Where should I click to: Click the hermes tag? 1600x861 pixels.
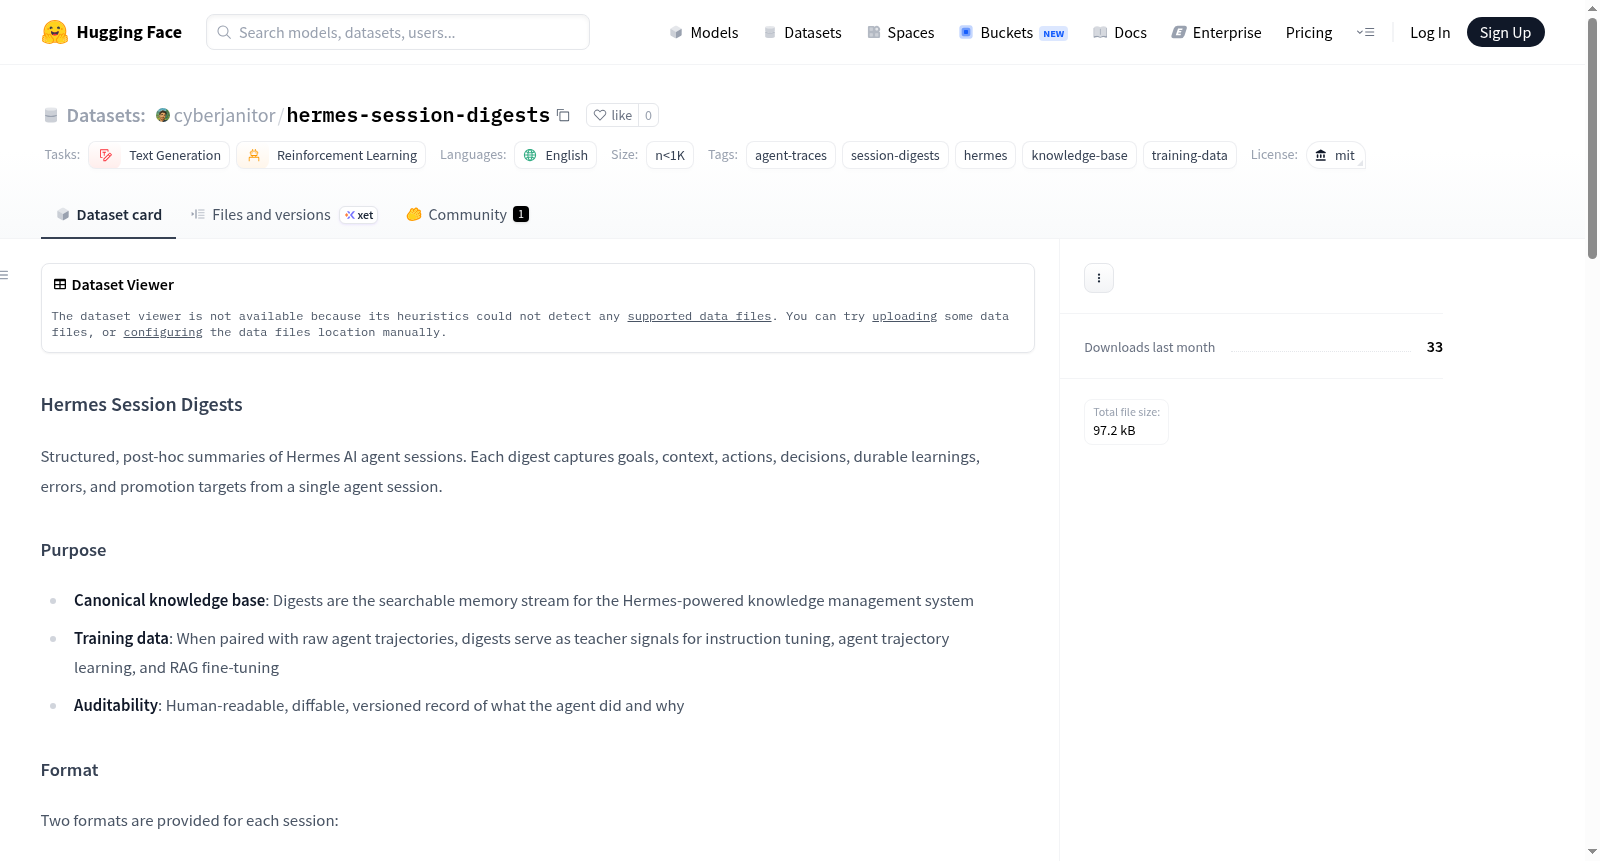985,155
